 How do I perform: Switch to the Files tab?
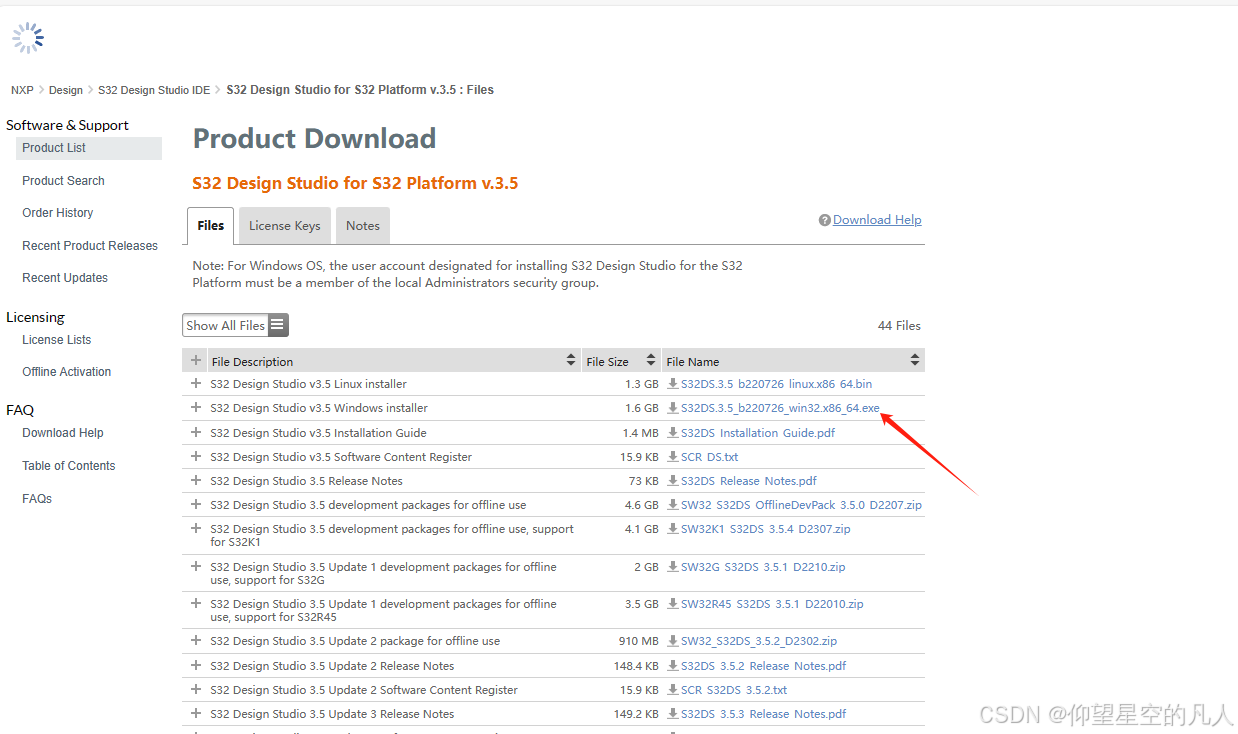211,226
